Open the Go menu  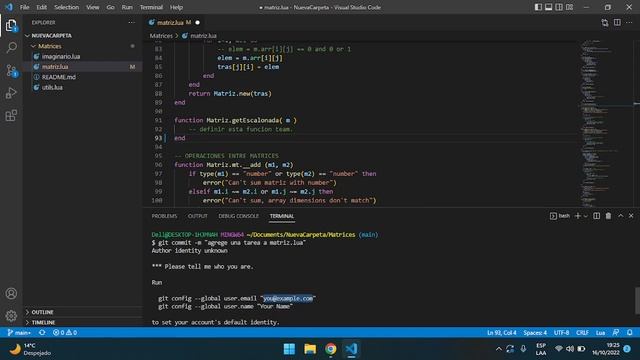click(110, 7)
